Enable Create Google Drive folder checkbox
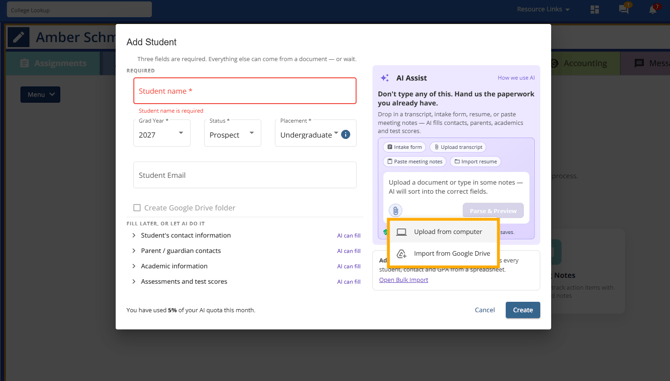Viewport: 670px width, 381px height. [137, 208]
